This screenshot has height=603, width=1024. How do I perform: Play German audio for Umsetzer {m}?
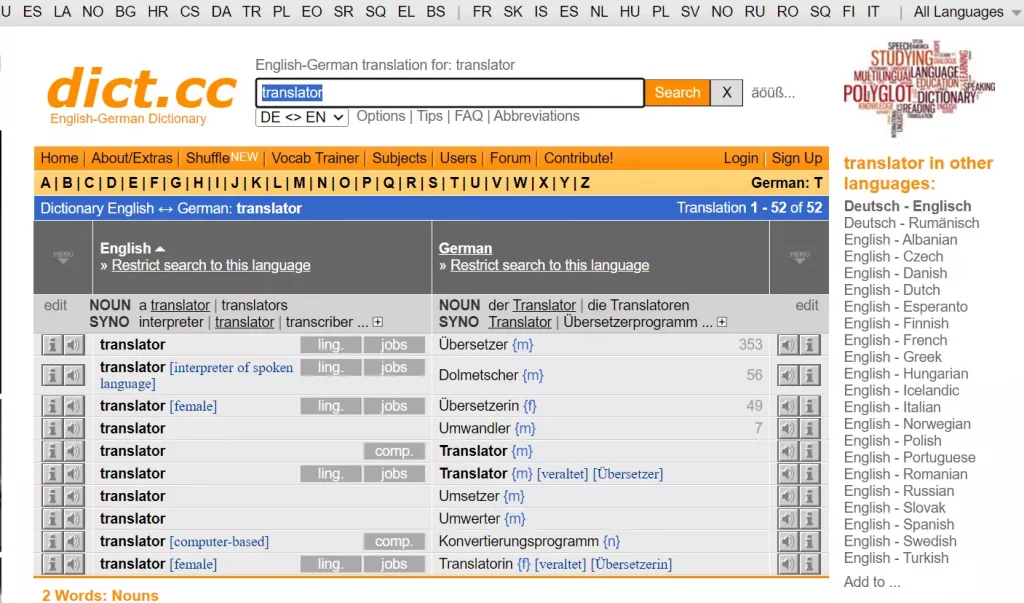(x=788, y=496)
